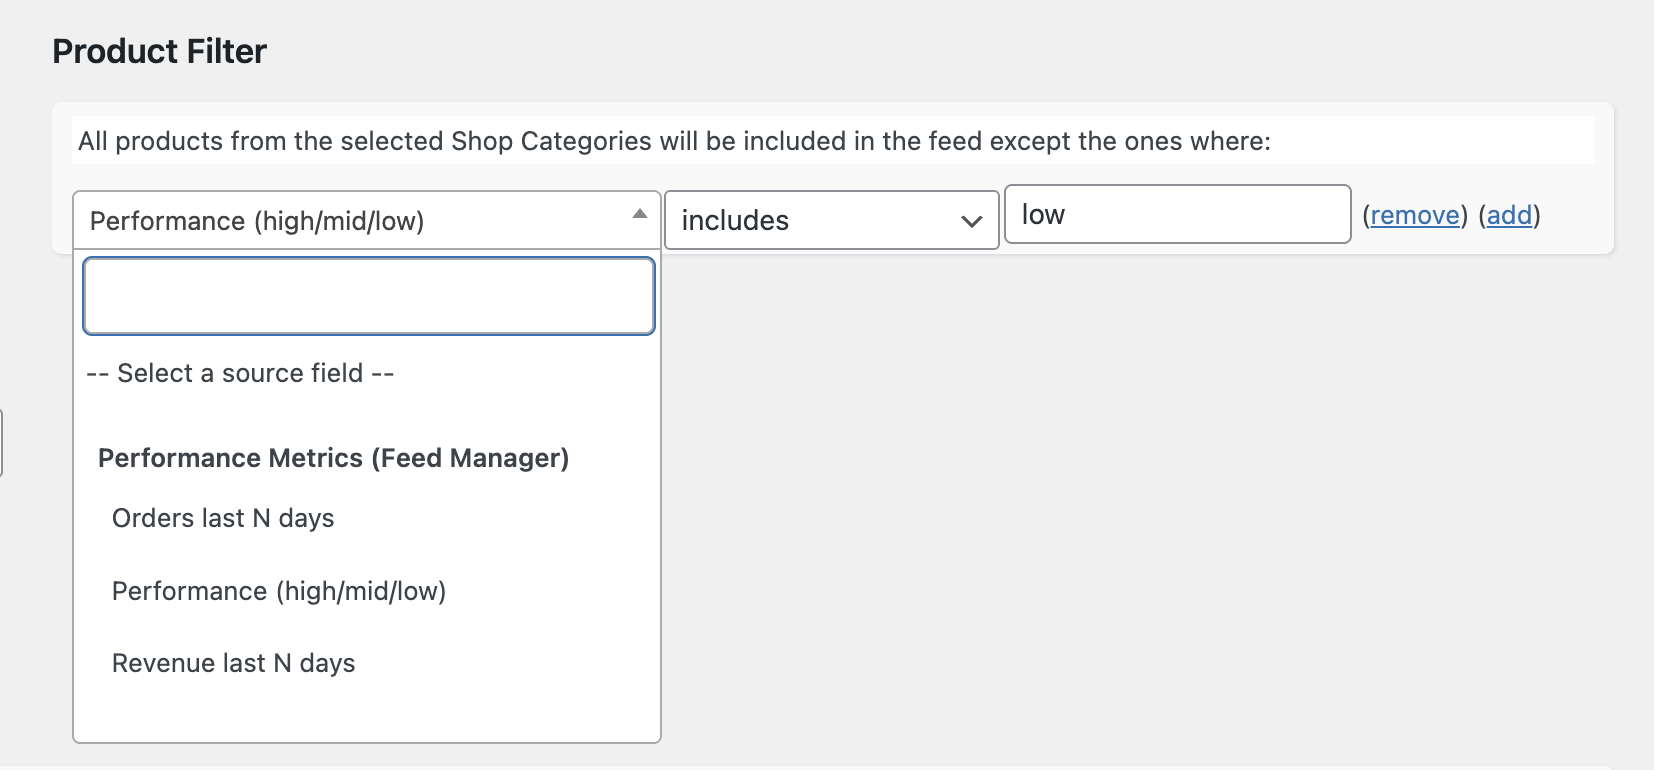The image size is (1654, 770).
Task: Click the word "includes" in the condition selector
Action: (735, 220)
